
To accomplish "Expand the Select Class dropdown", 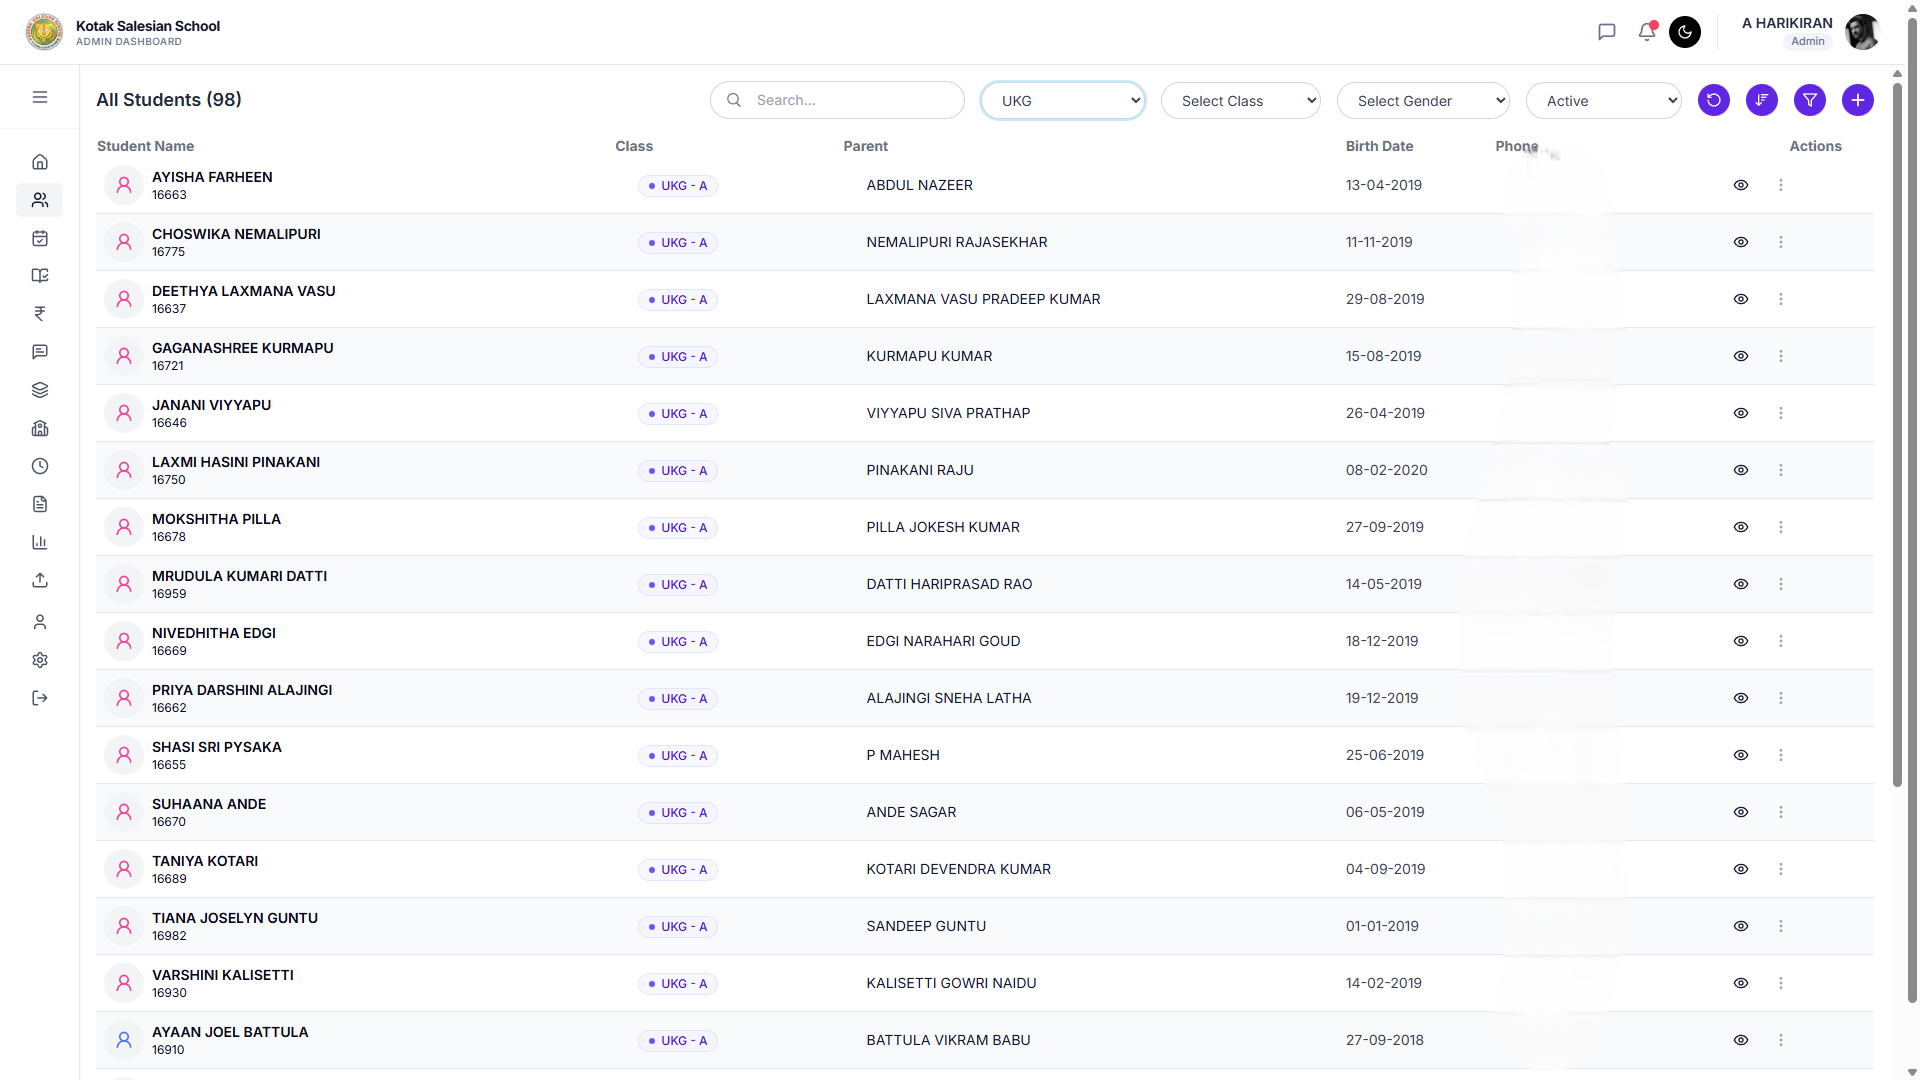I will coord(1240,101).
